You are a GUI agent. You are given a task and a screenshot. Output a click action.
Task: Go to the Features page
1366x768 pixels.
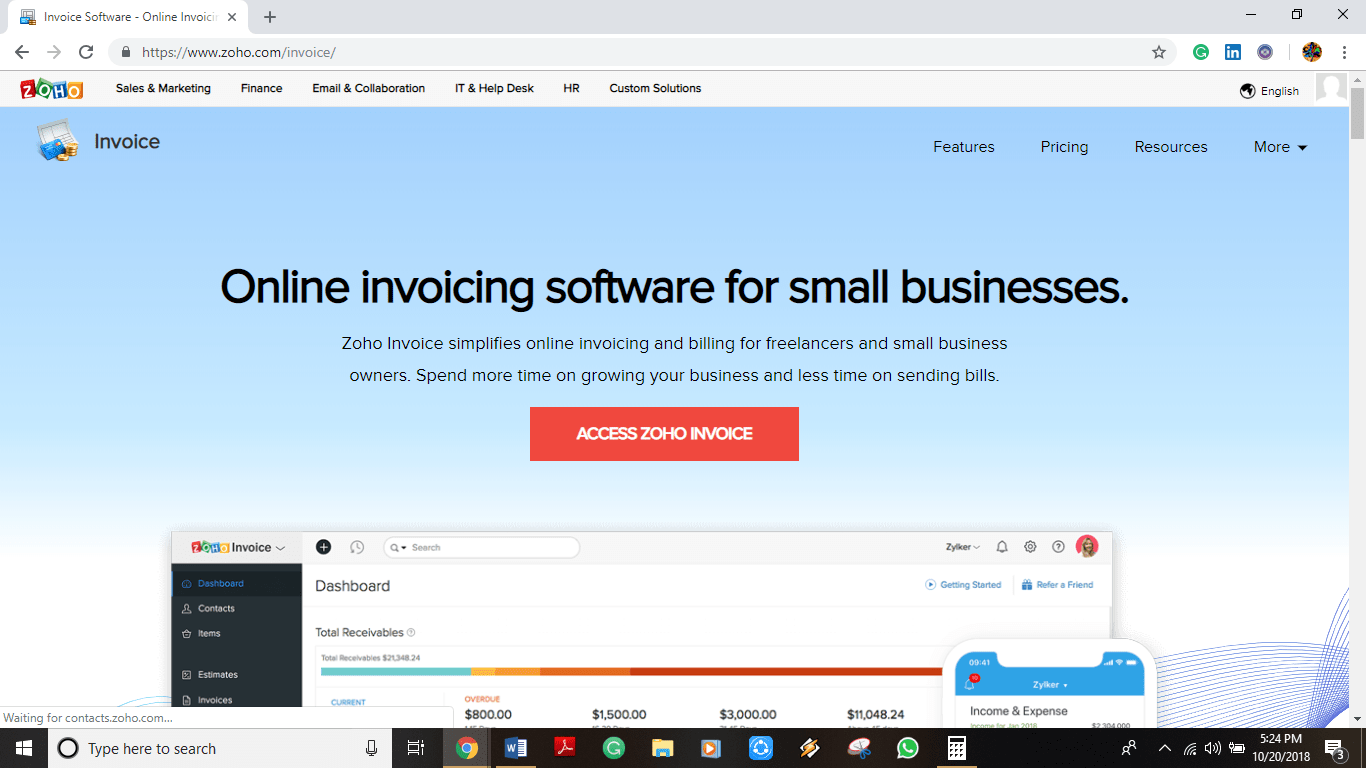point(964,147)
